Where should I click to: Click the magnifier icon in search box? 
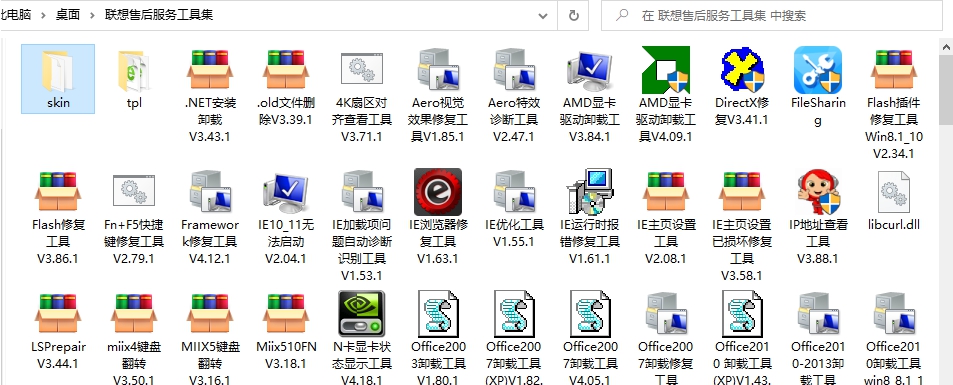point(622,16)
